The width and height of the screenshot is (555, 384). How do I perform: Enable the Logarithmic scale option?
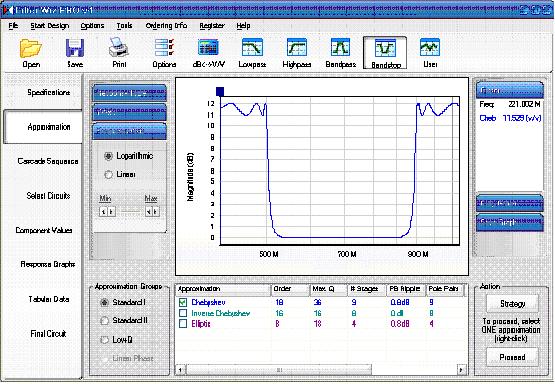pos(108,156)
